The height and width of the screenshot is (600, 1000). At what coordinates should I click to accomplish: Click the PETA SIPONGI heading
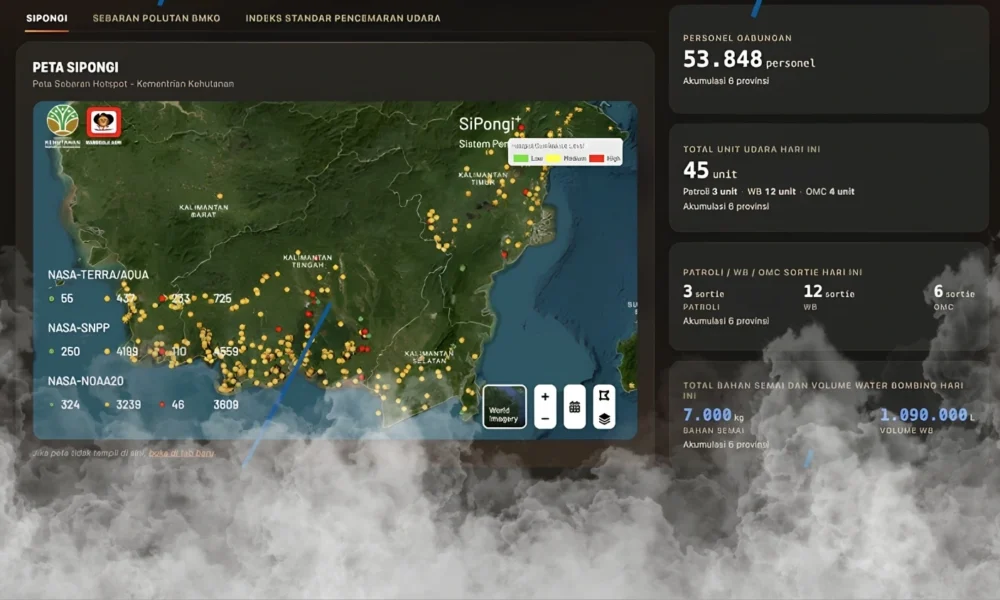click(x=75, y=67)
